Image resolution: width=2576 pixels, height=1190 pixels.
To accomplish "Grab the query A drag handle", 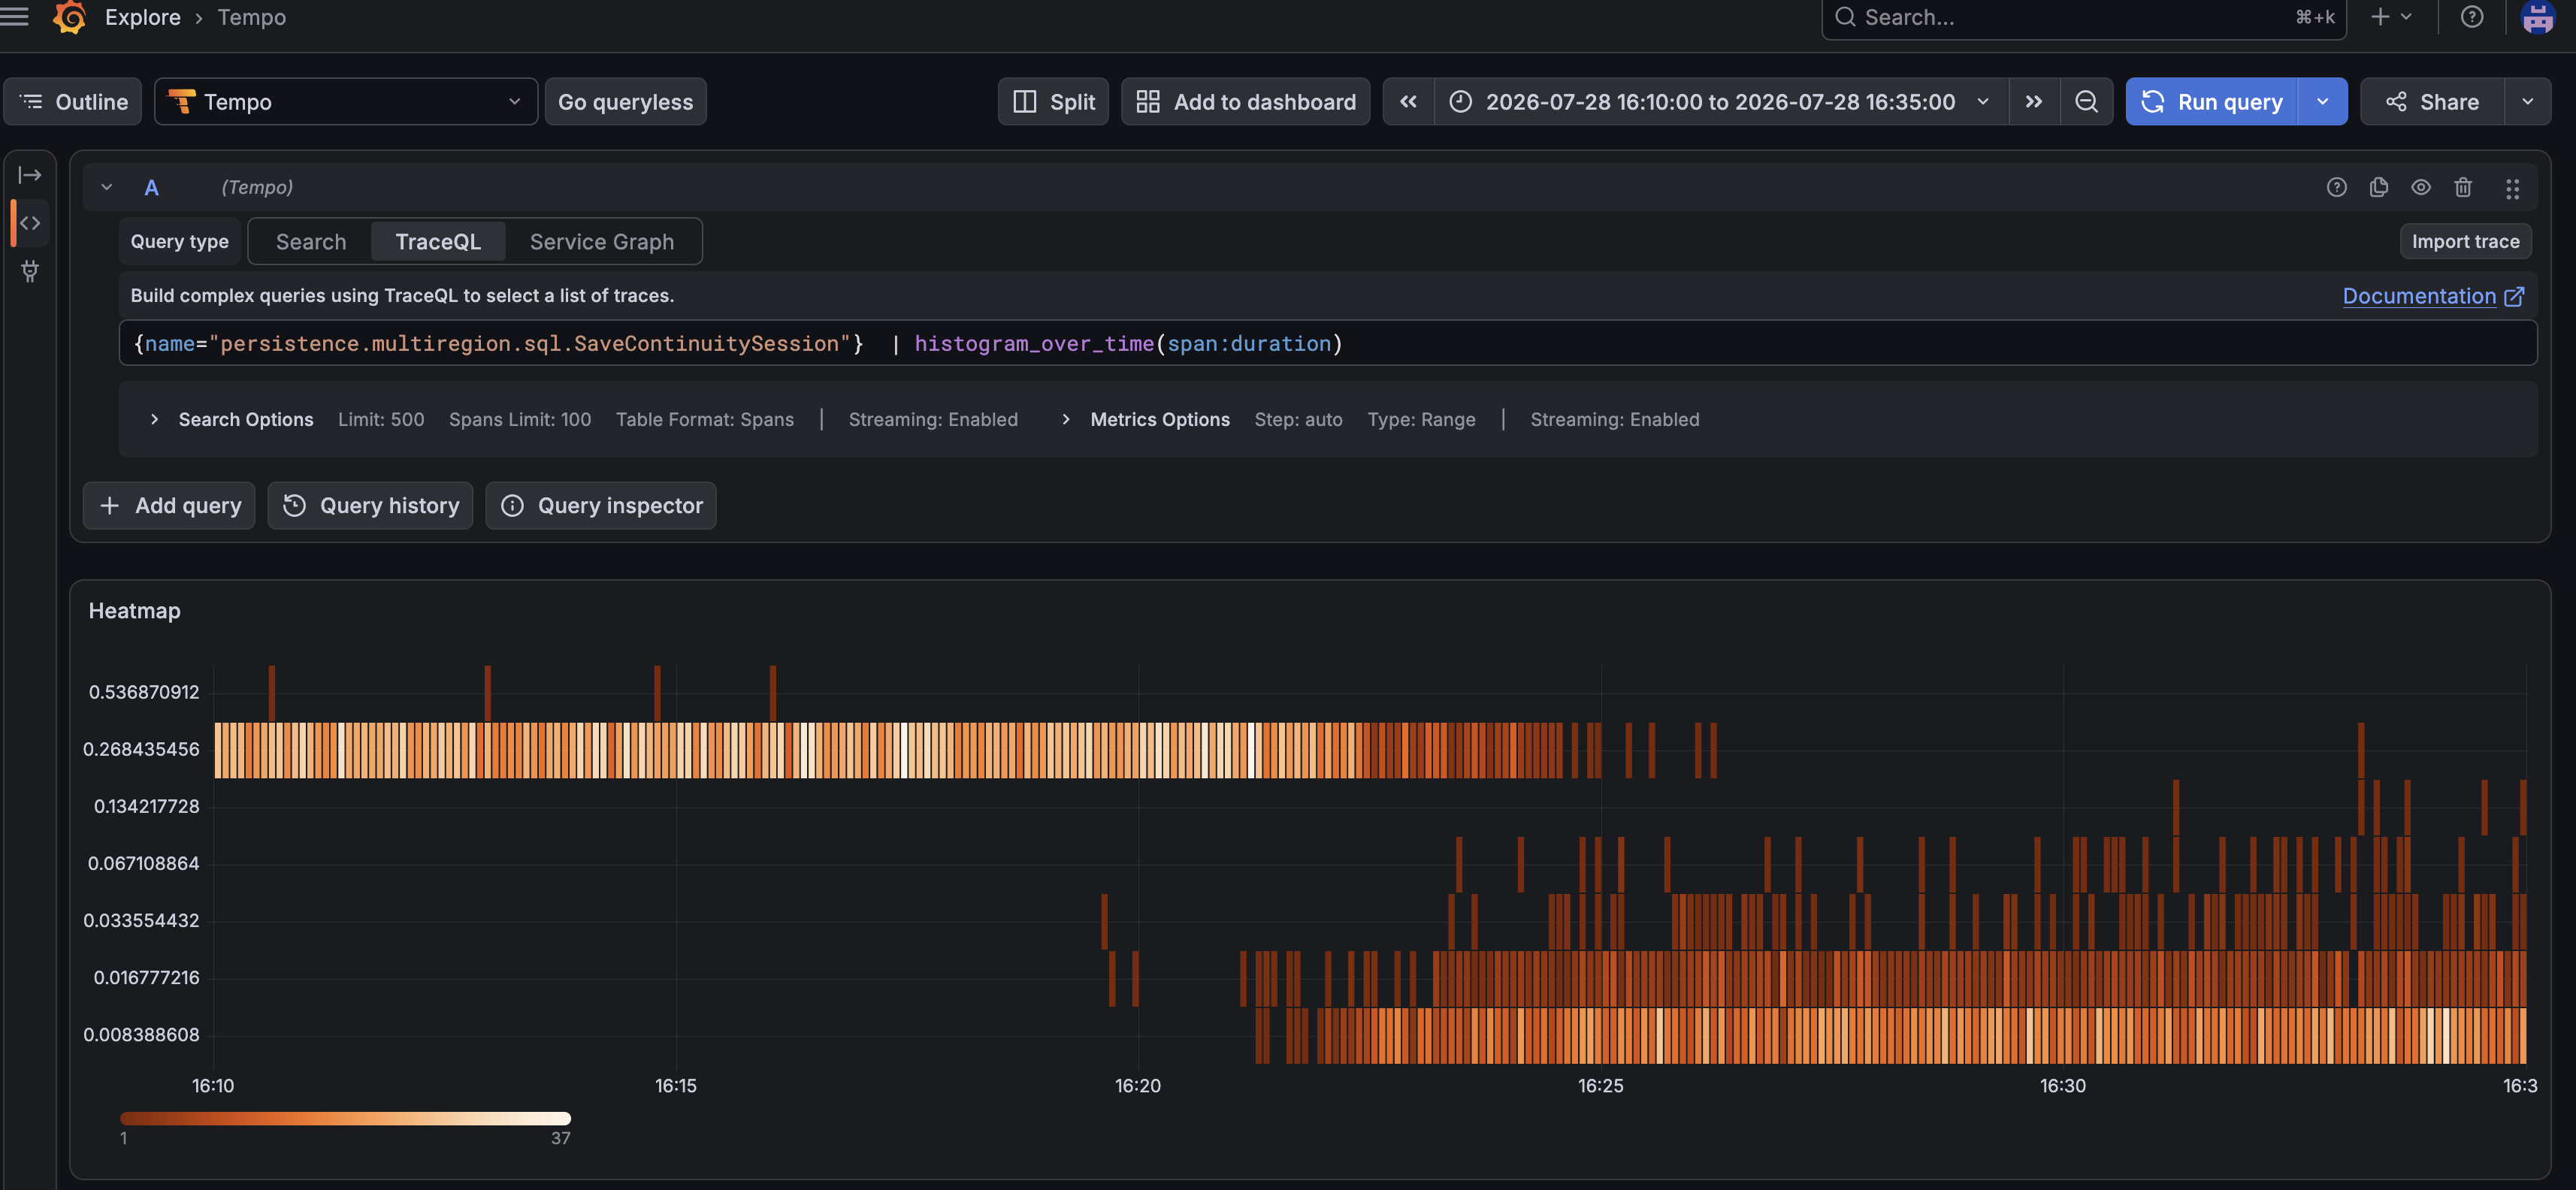I will 2512,188.
